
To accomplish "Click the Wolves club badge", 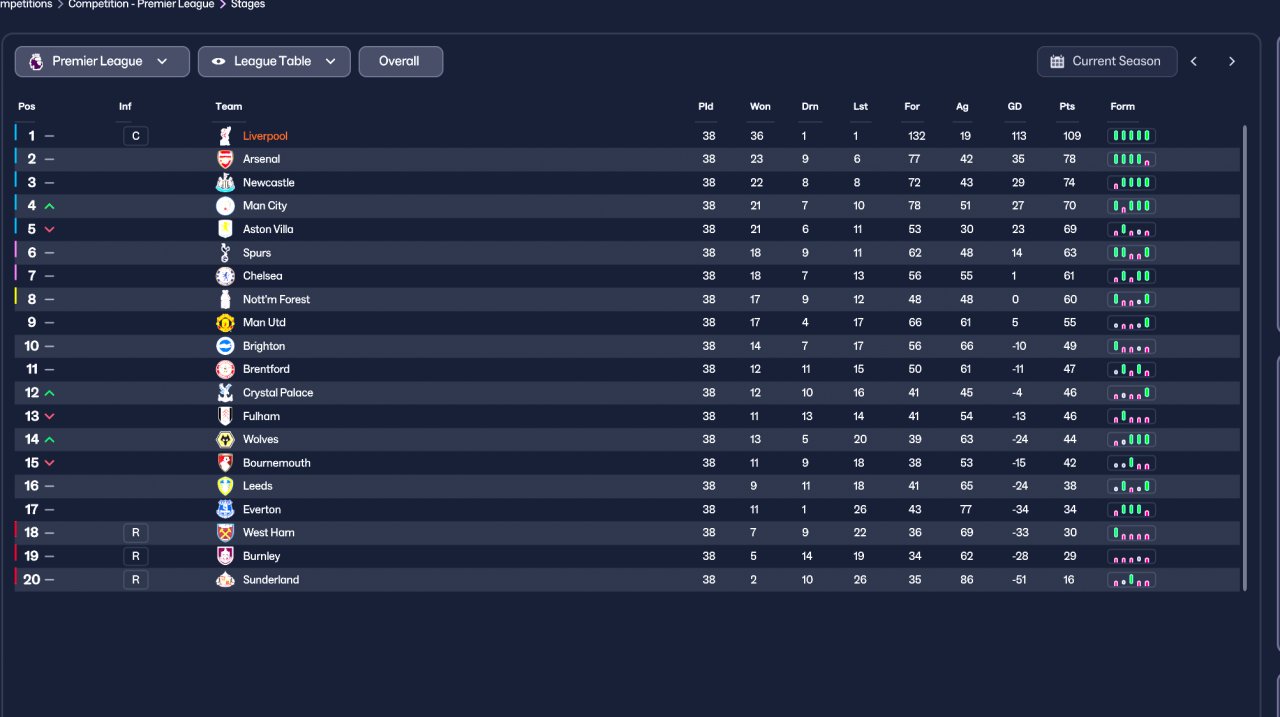I will tap(225, 439).
